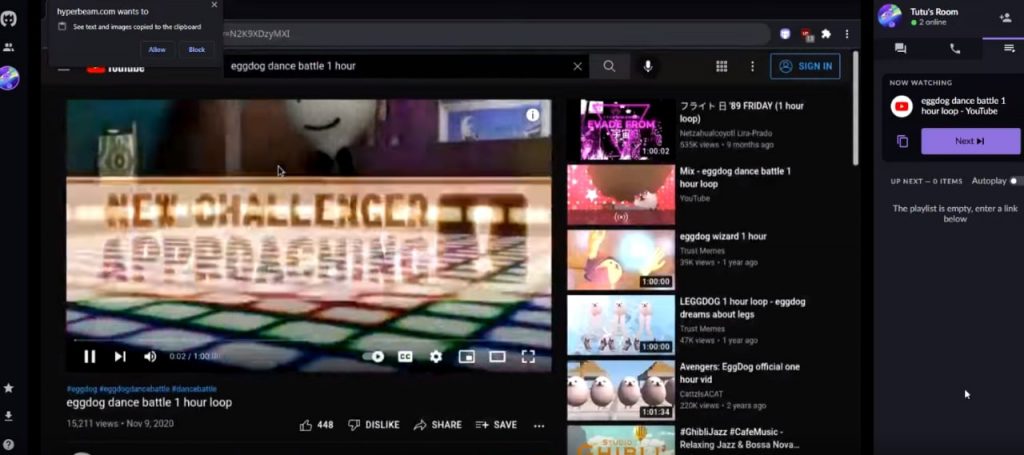This screenshot has width=1024, height=455.
Task: Open YouTube settings three-dot menu
Action: point(752,66)
